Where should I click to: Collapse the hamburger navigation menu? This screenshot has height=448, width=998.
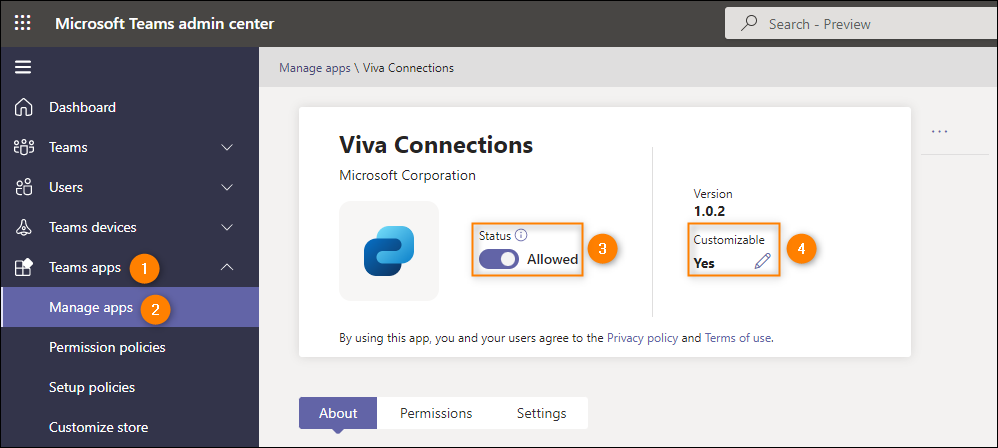point(23,67)
